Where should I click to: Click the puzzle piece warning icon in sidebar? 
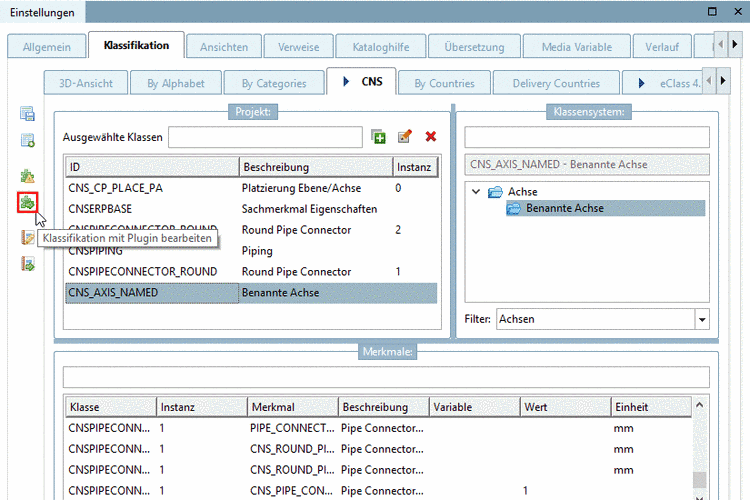click(27, 176)
